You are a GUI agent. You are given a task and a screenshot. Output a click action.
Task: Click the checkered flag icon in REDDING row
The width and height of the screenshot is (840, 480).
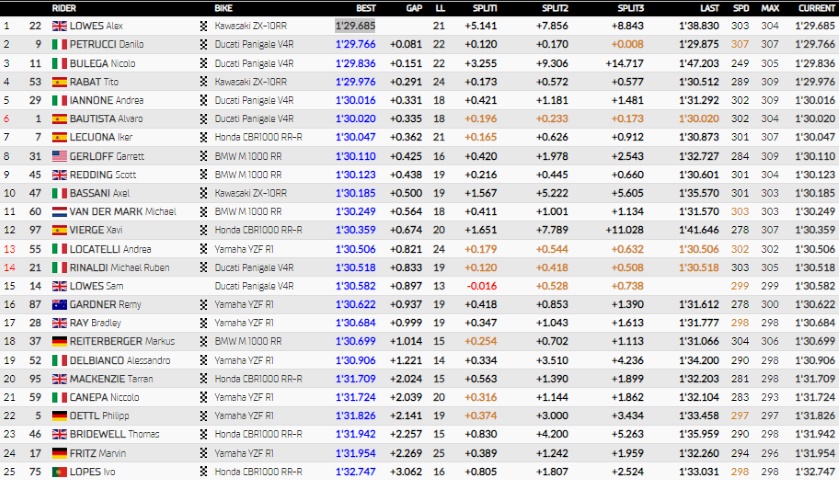click(204, 175)
